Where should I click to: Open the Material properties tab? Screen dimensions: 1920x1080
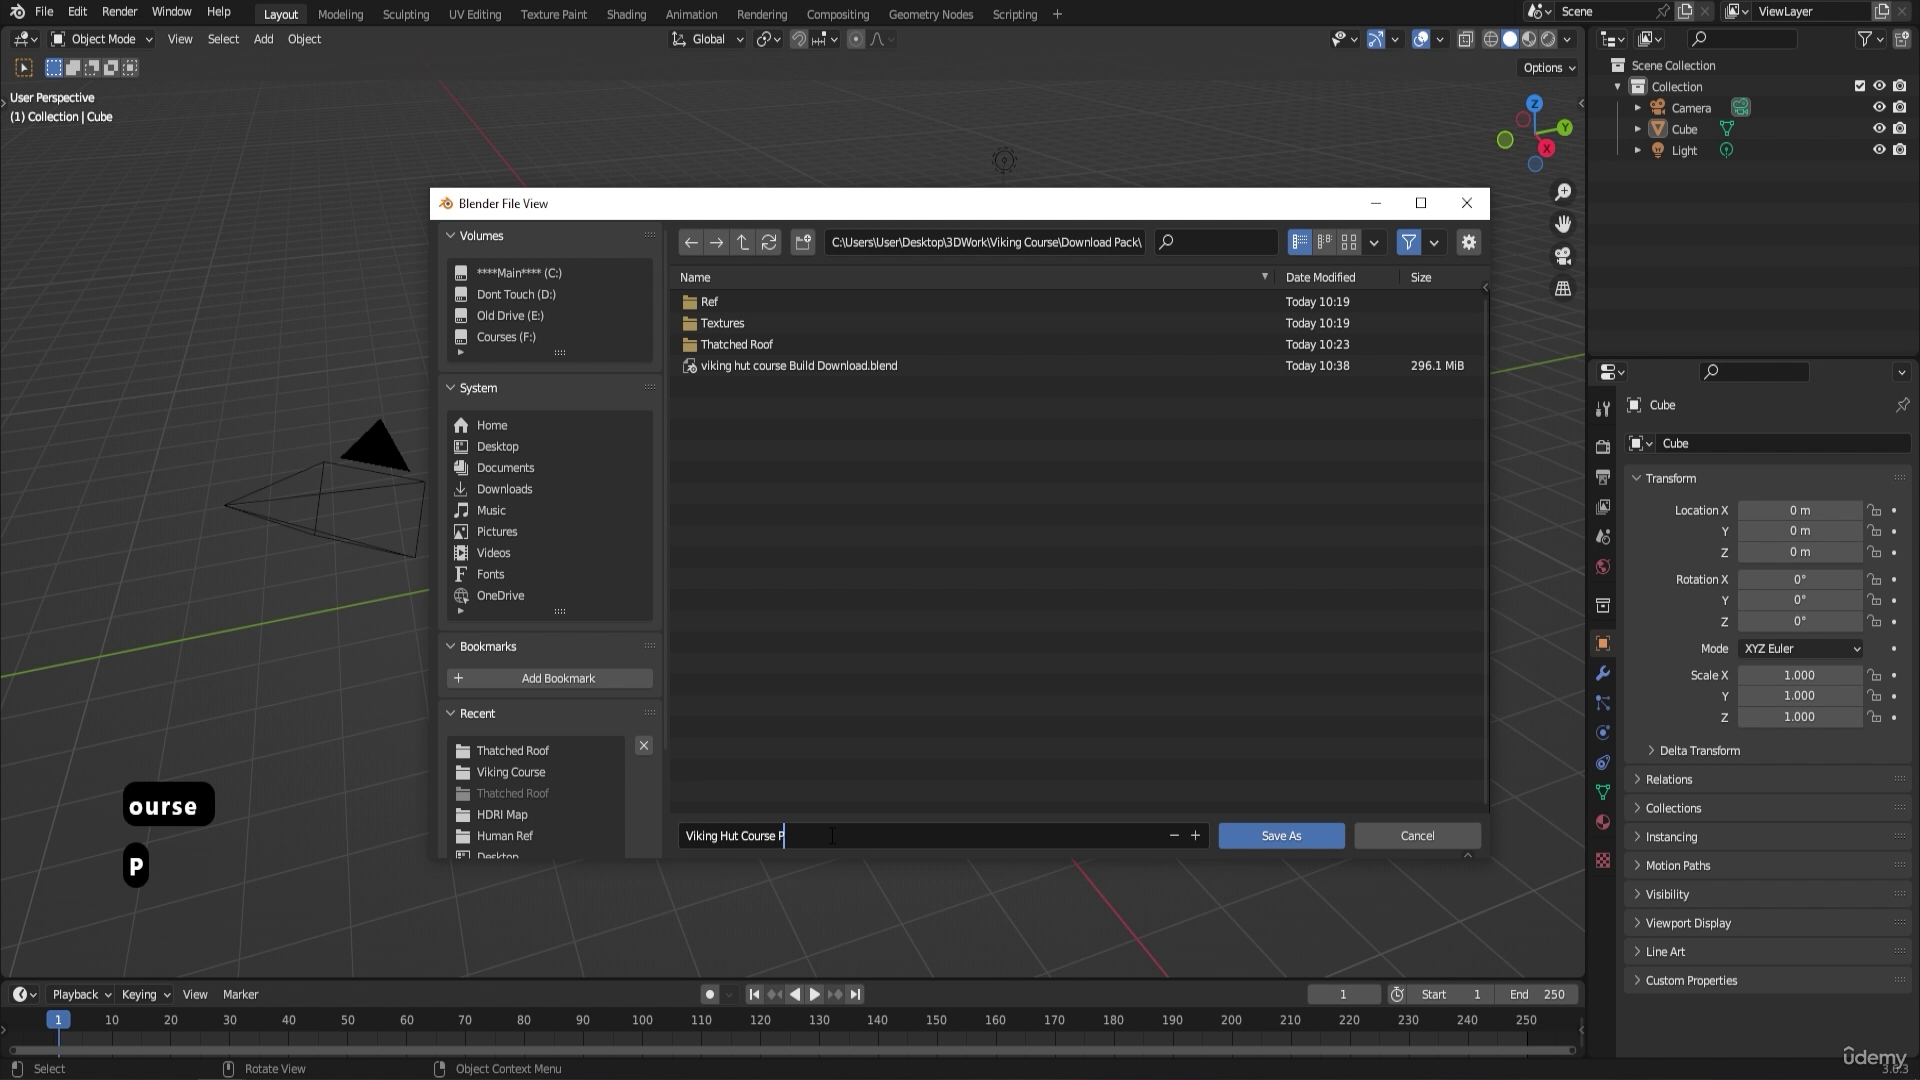(x=1603, y=822)
